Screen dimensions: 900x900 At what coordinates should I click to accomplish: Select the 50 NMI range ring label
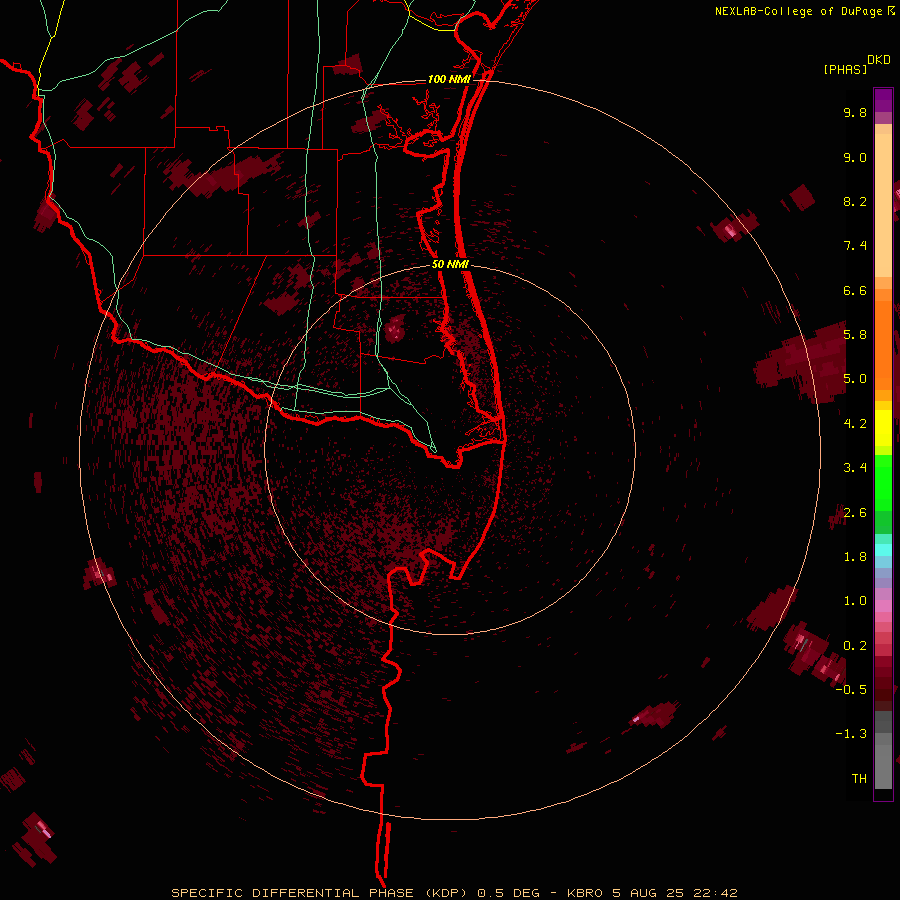click(x=451, y=264)
